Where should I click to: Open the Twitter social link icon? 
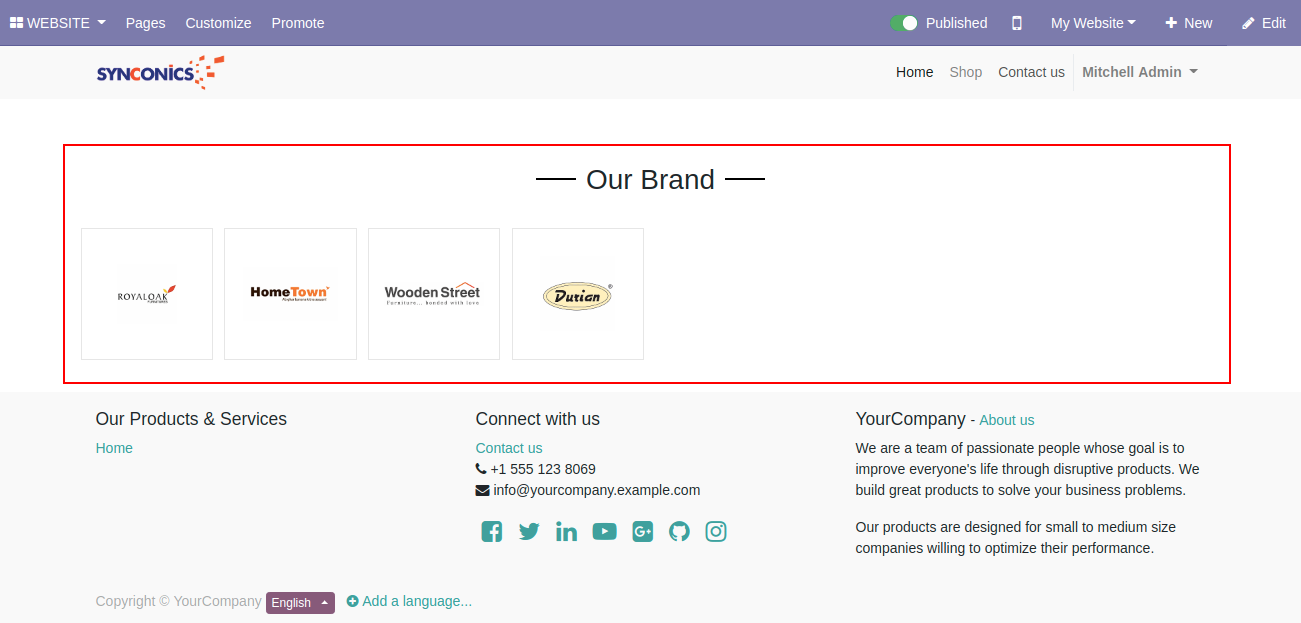coord(529,532)
